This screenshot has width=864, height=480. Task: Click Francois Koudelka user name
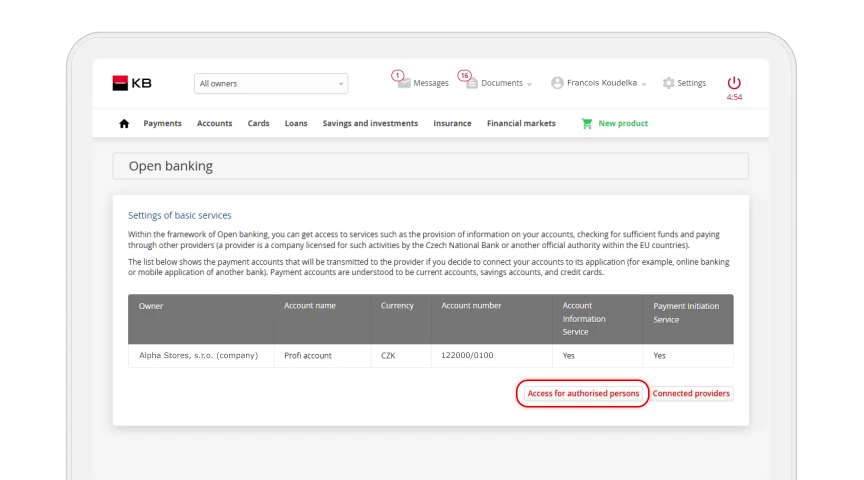(x=602, y=83)
